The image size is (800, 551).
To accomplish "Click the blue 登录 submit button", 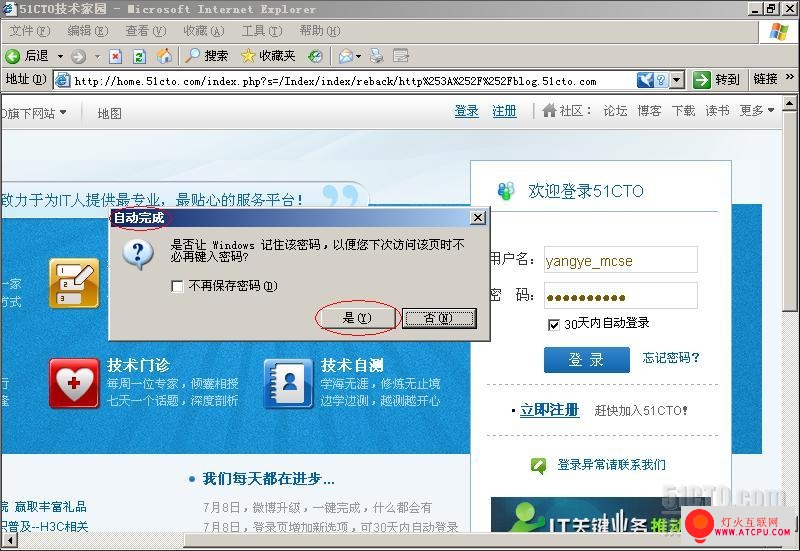I will [587, 360].
